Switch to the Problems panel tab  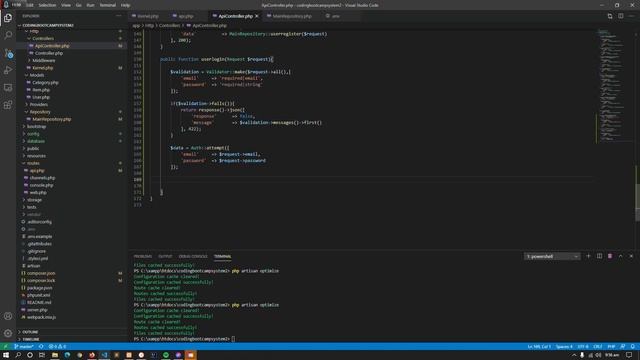coord(142,256)
